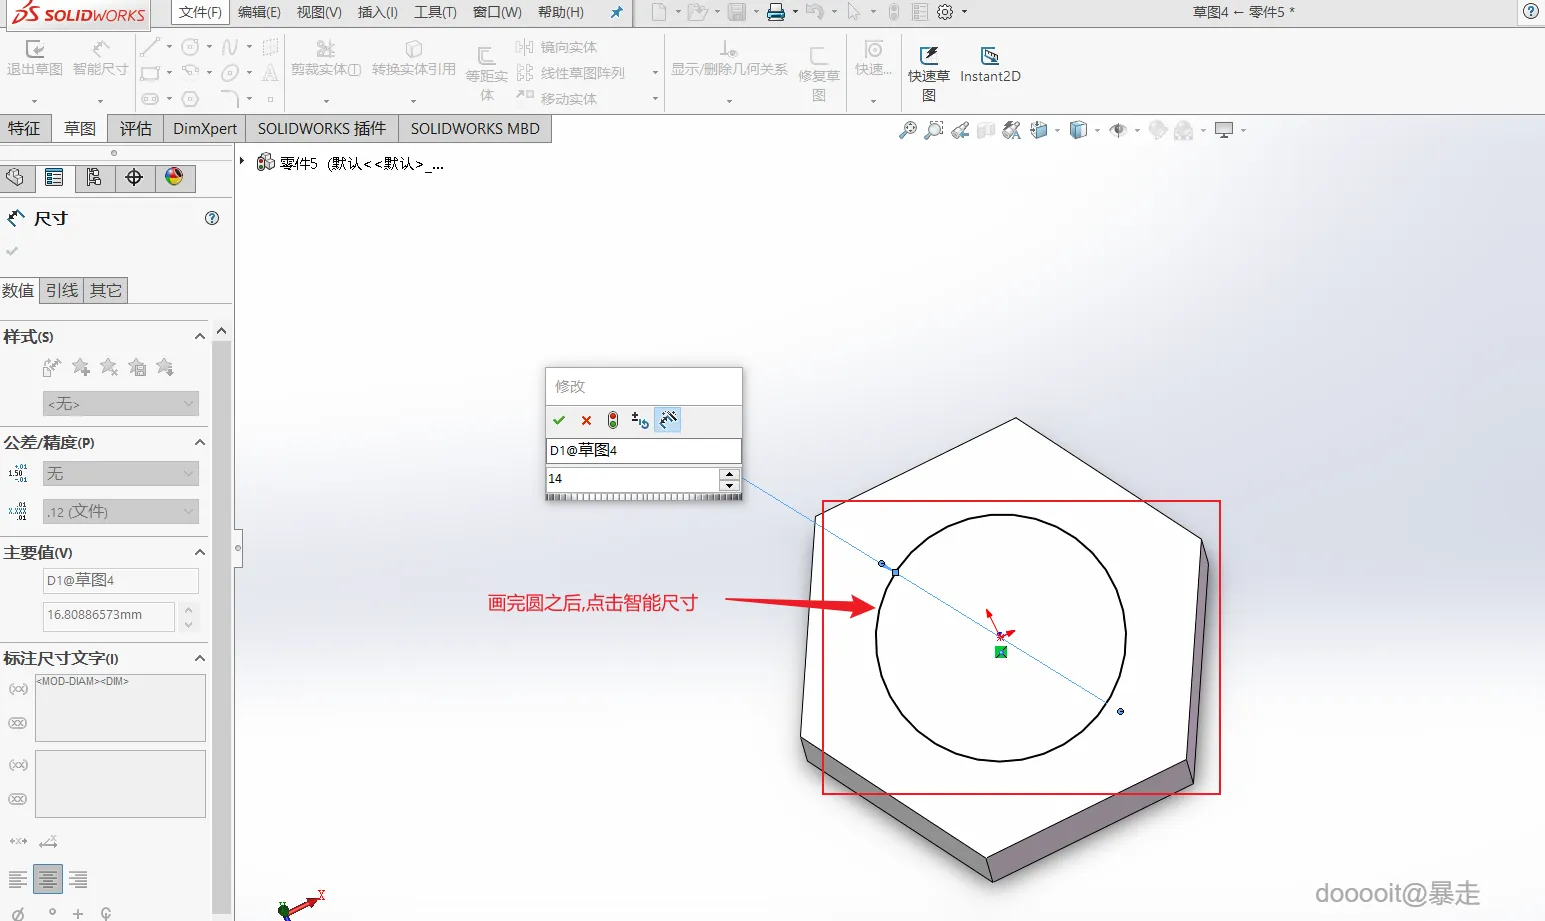Cancel the Modify dialog with red X
The width and height of the screenshot is (1545, 921).
point(586,420)
